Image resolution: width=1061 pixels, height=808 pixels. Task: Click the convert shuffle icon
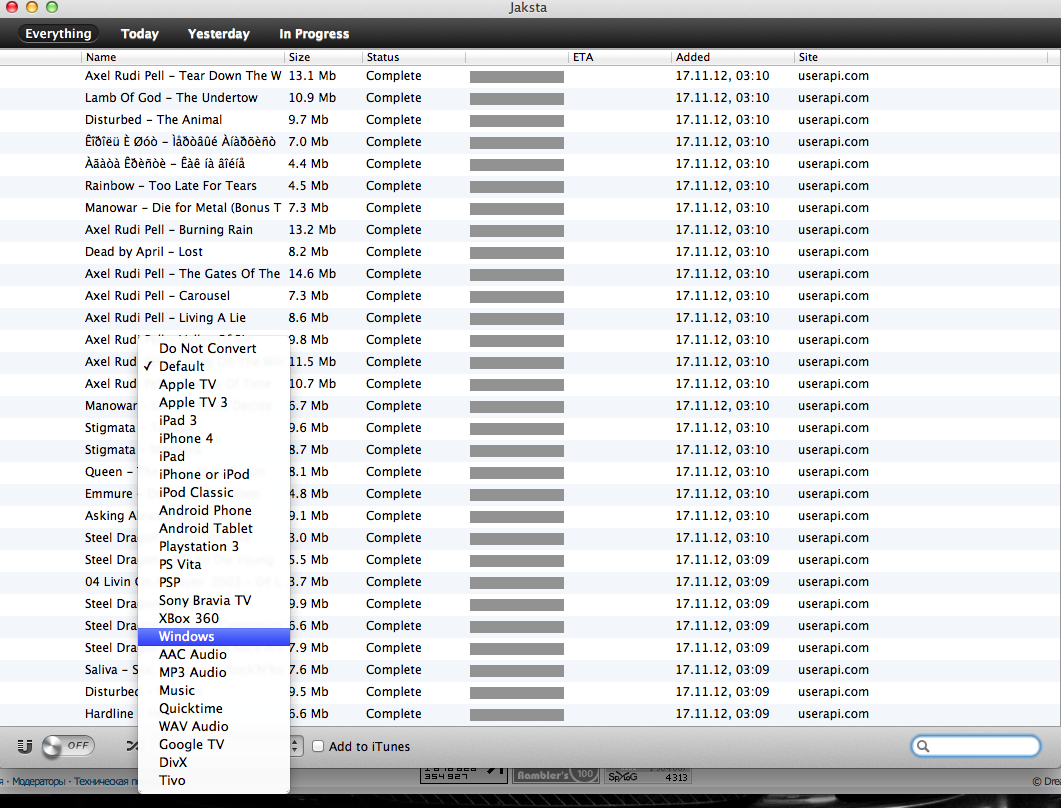click(131, 746)
